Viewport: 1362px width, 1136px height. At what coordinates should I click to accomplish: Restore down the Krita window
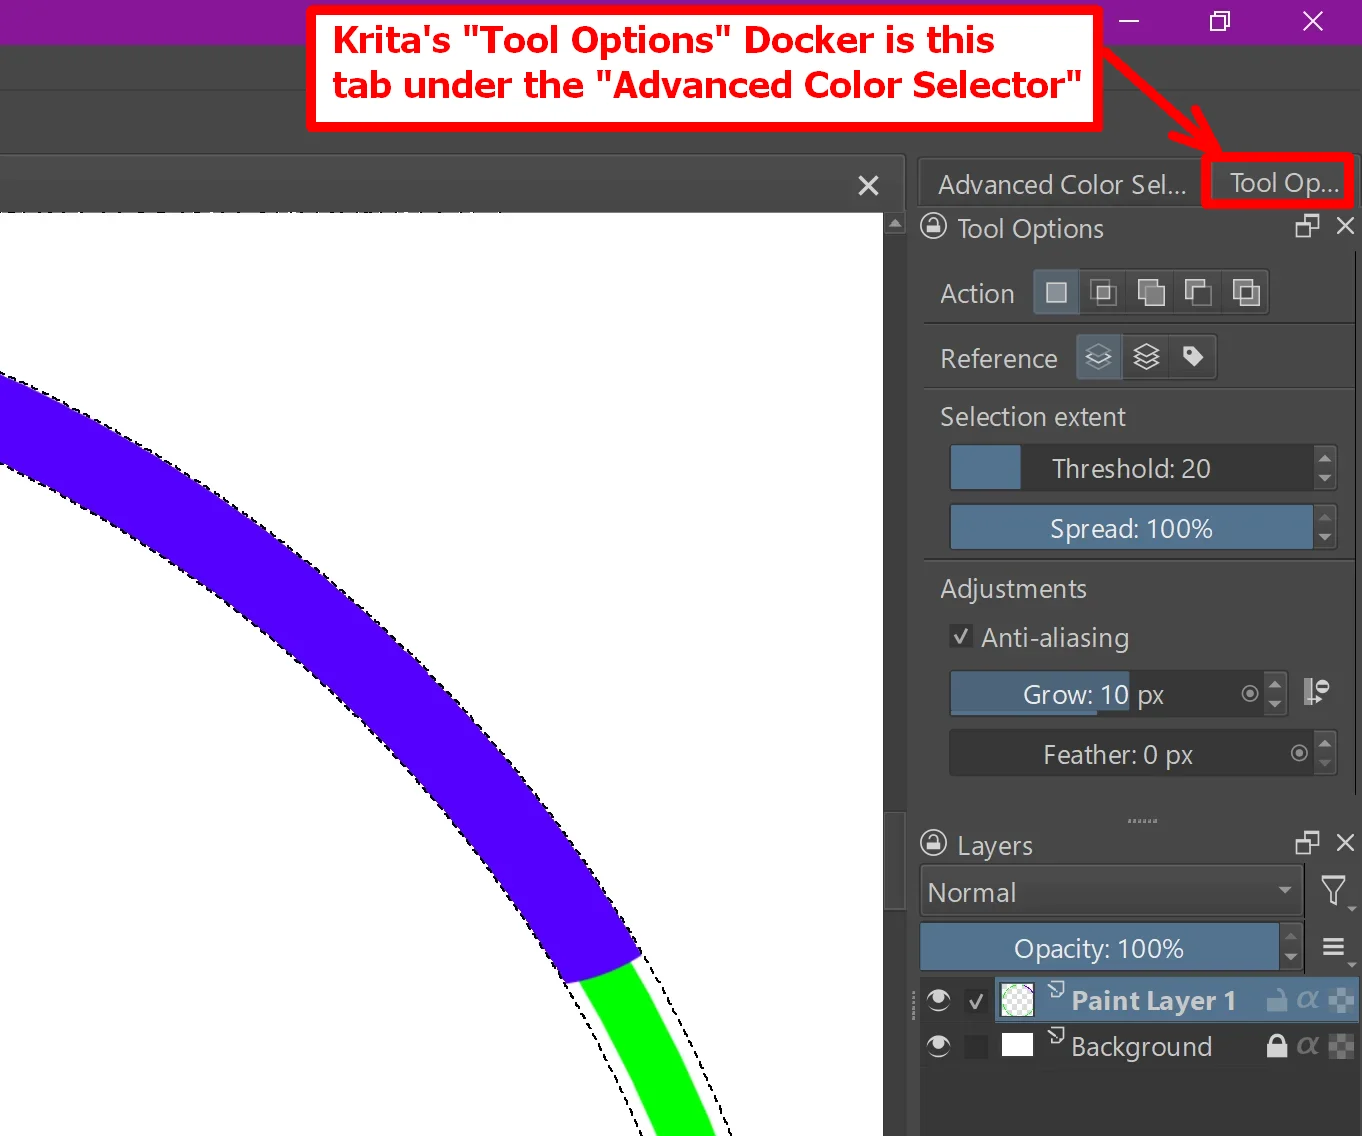click(1220, 21)
